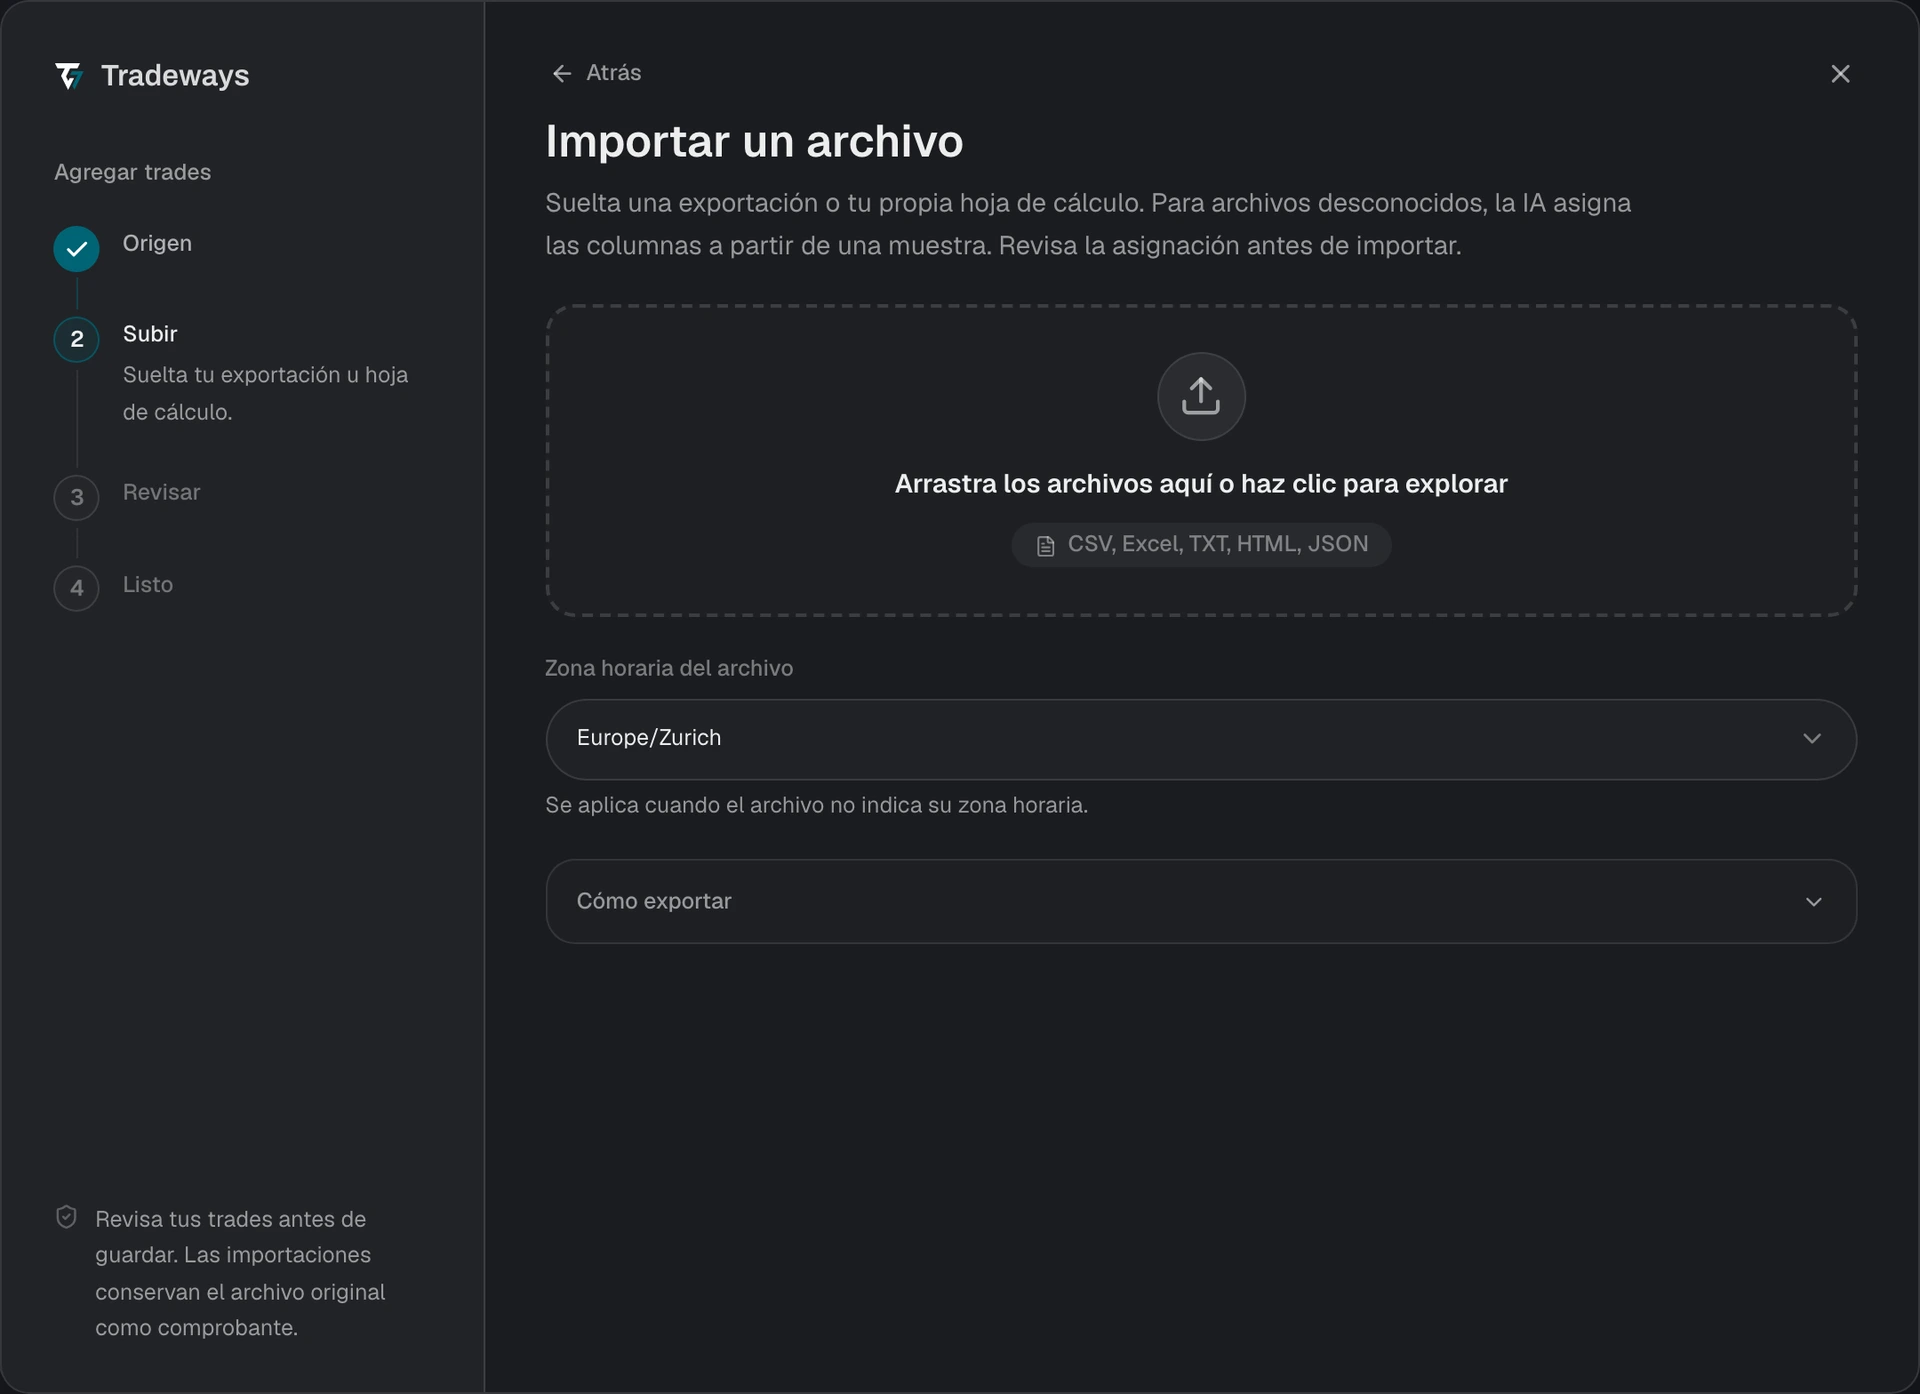The height and width of the screenshot is (1394, 1920).
Task: Click 'Se aplica cuando el archivo' helper text
Action: click(816, 805)
